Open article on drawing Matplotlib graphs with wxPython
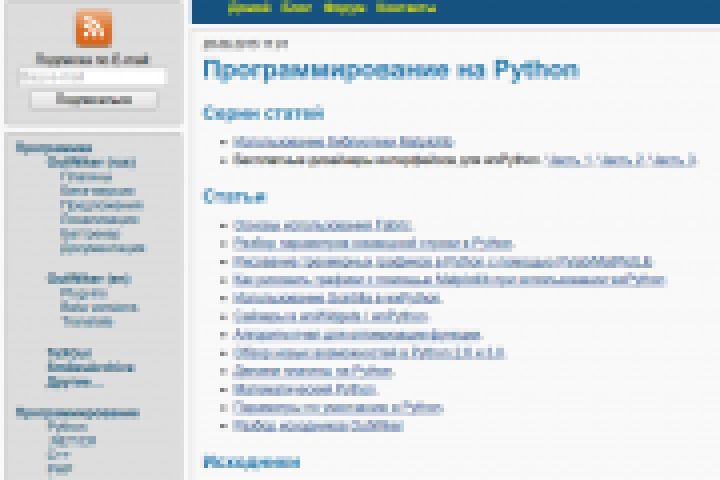Screen dimensions: 720x480 tap(449, 280)
